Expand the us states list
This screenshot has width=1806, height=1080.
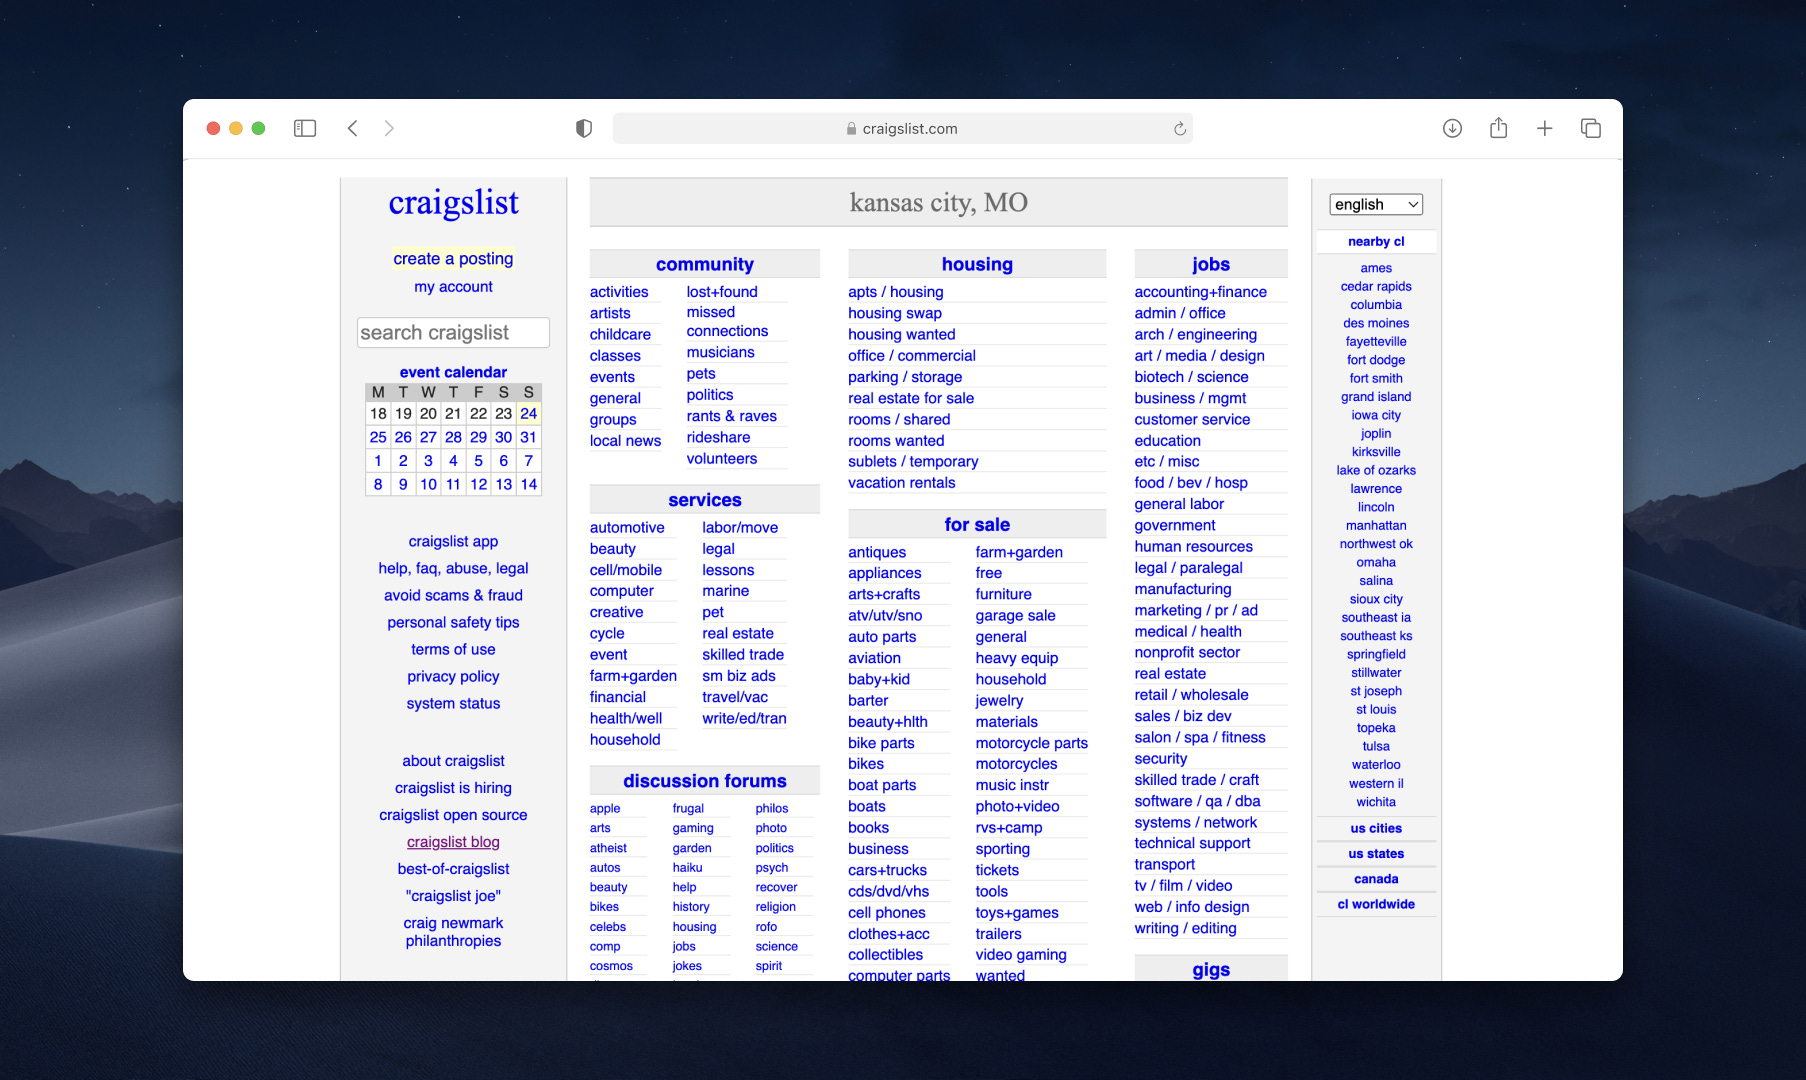pos(1376,853)
